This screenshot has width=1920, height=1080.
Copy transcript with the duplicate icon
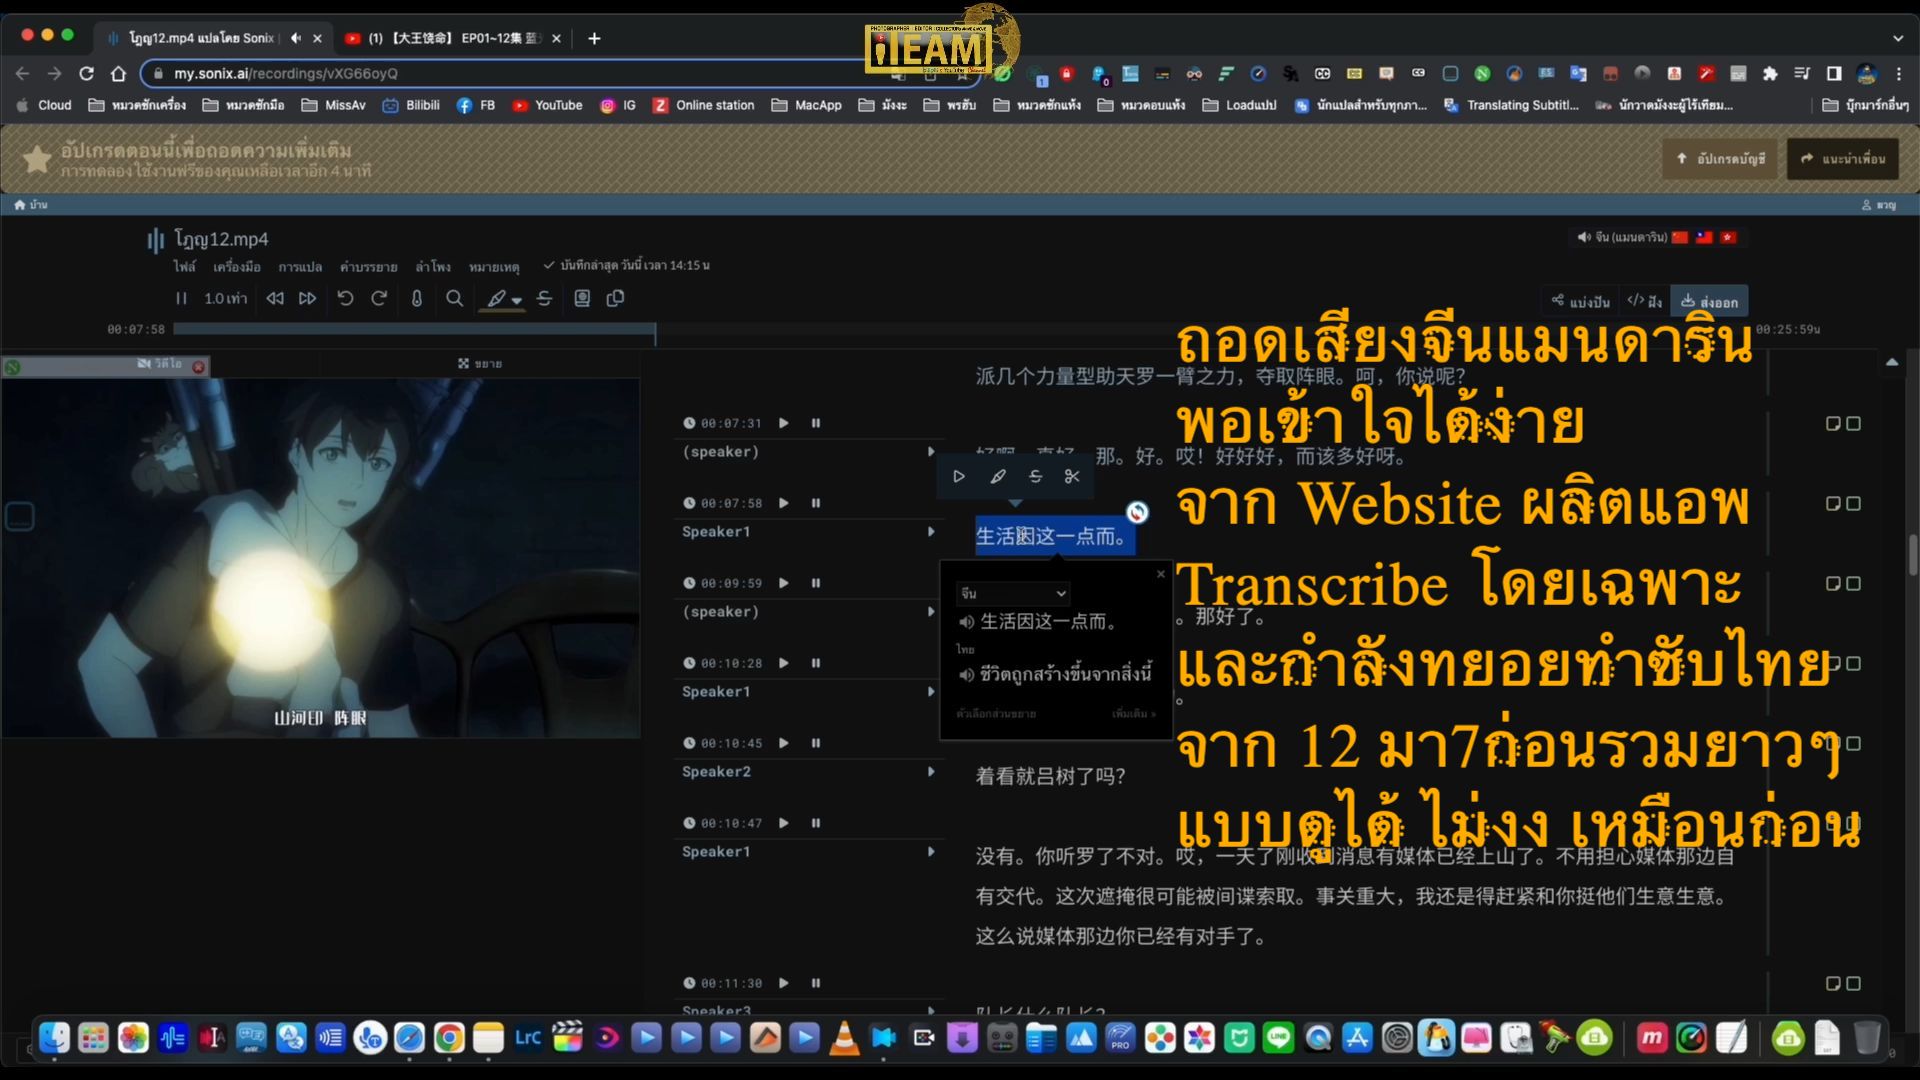point(616,298)
